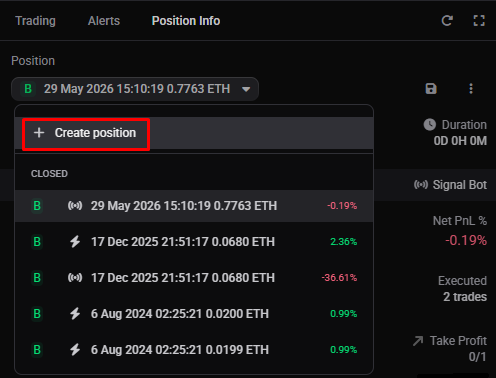The width and height of the screenshot is (496, 378).
Task: Click B badge on 0.0199 ETH row
Action: point(37,350)
